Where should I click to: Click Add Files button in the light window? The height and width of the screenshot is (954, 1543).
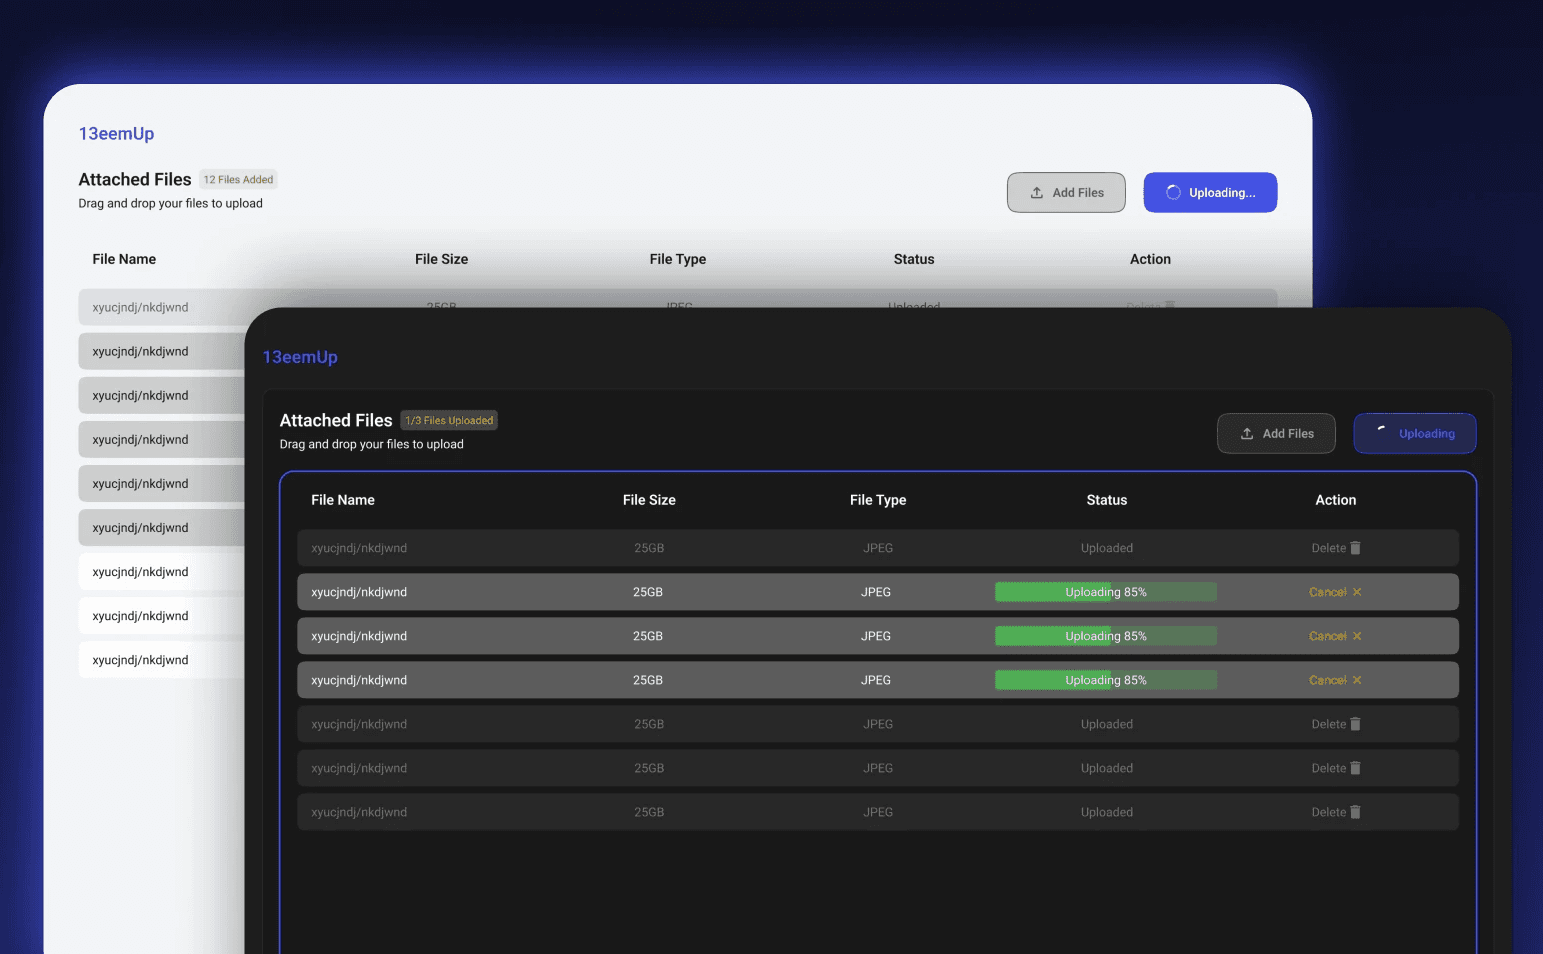1066,193
